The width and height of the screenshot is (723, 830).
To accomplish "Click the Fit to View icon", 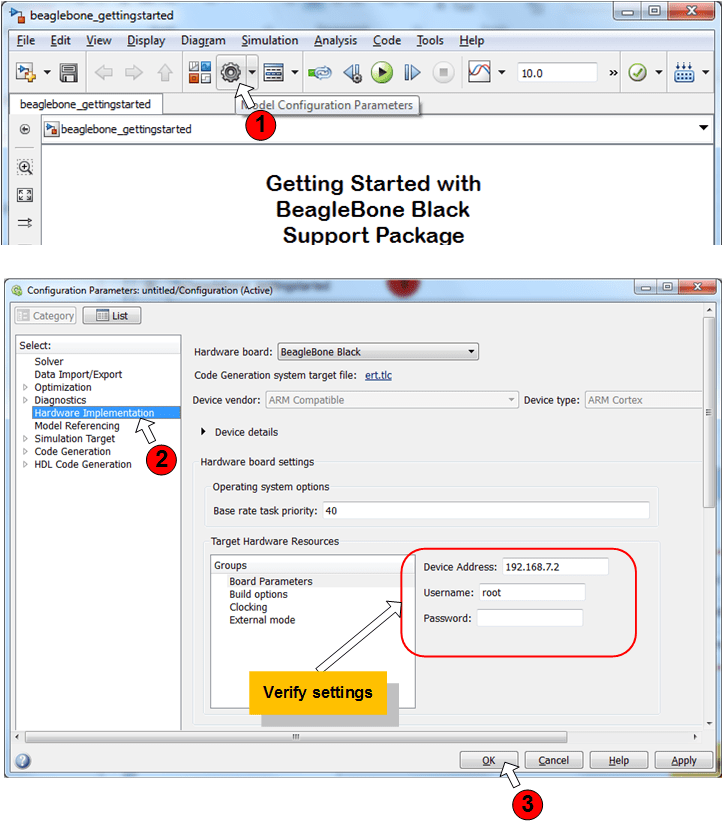I will pos(25,195).
